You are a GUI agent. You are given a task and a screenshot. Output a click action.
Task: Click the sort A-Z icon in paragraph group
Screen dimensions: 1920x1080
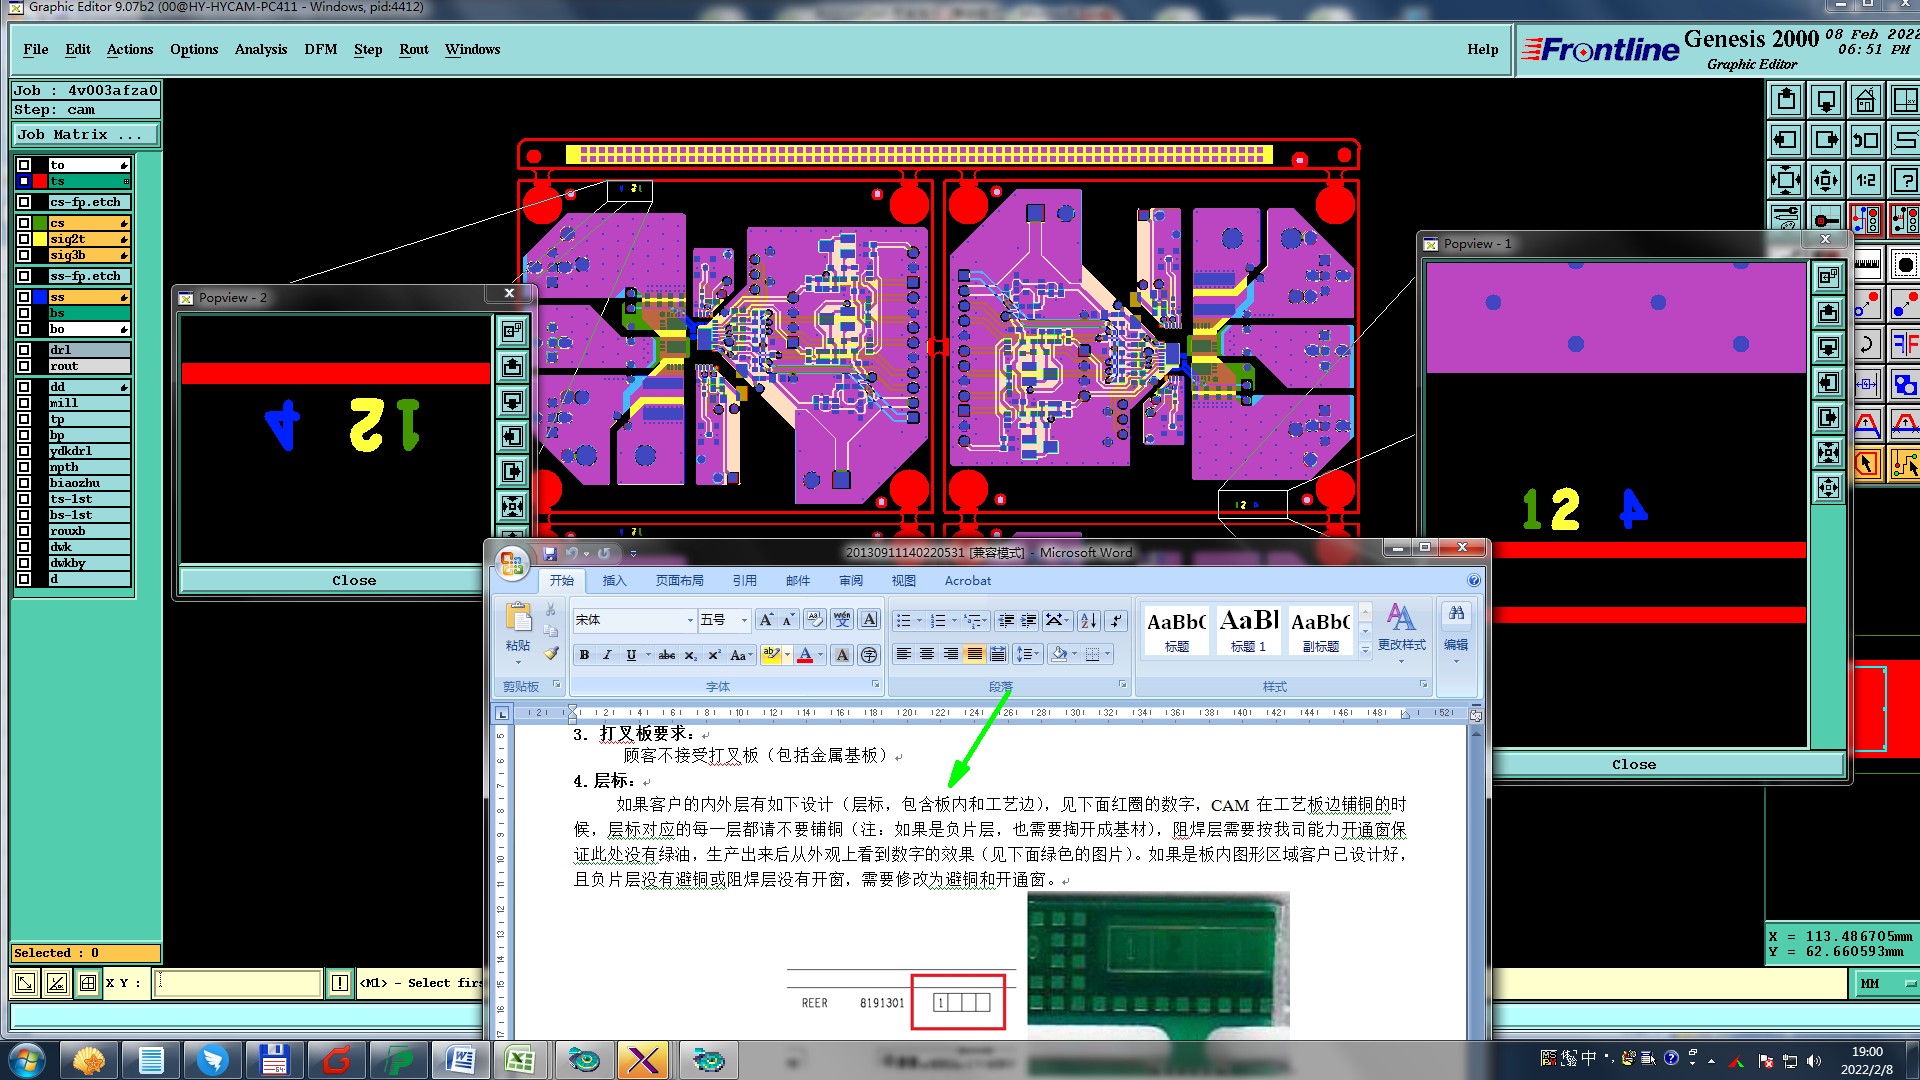[x=1089, y=621]
